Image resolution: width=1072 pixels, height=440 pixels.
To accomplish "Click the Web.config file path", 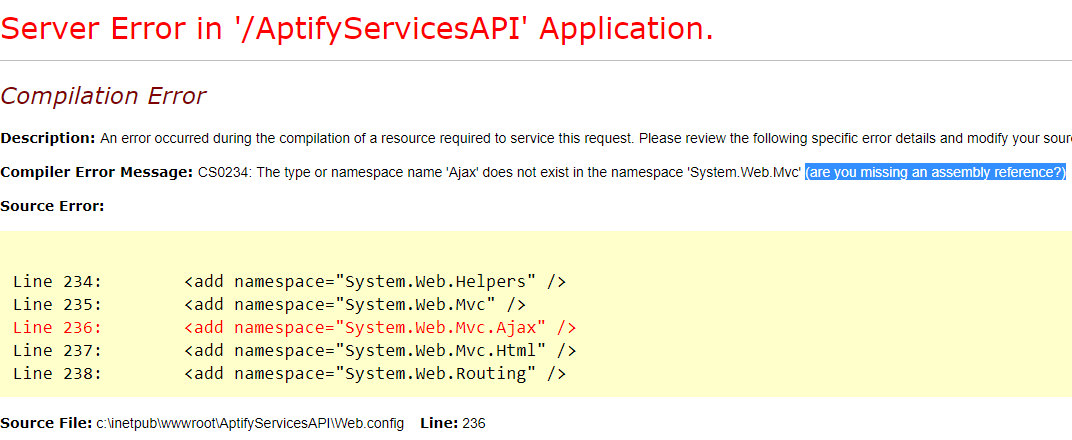I will click(250, 423).
